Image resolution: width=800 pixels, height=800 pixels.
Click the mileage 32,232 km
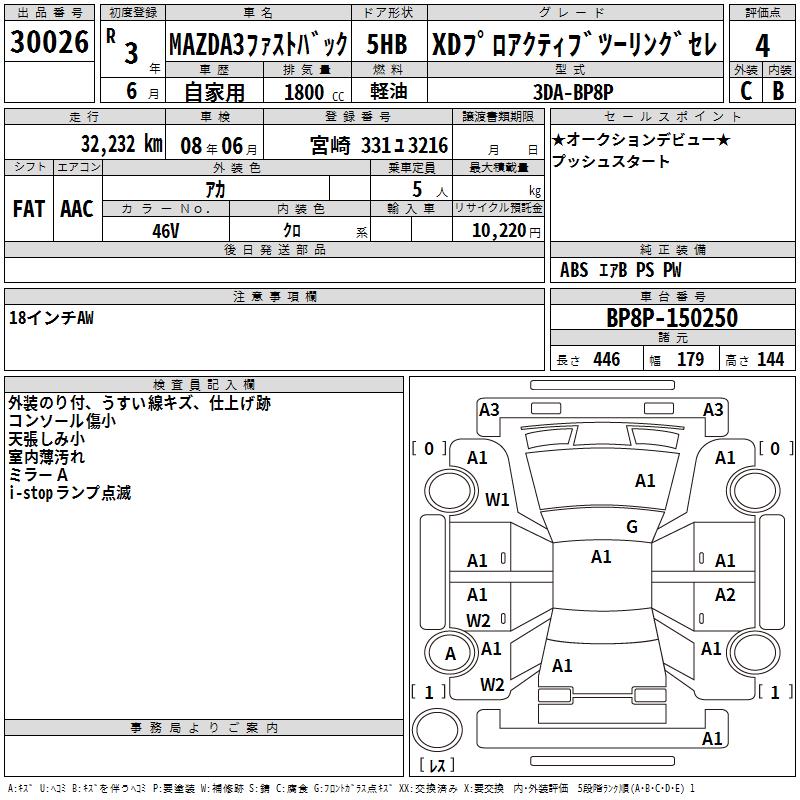pos(121,144)
